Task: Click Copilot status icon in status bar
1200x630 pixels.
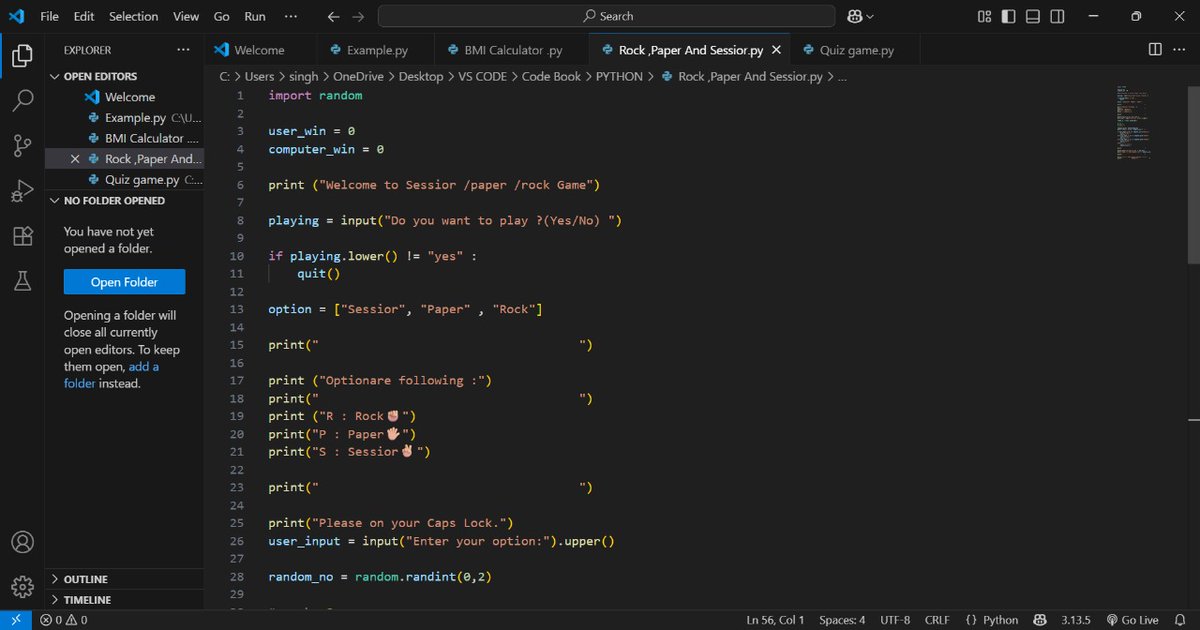Action: tap(1040, 620)
